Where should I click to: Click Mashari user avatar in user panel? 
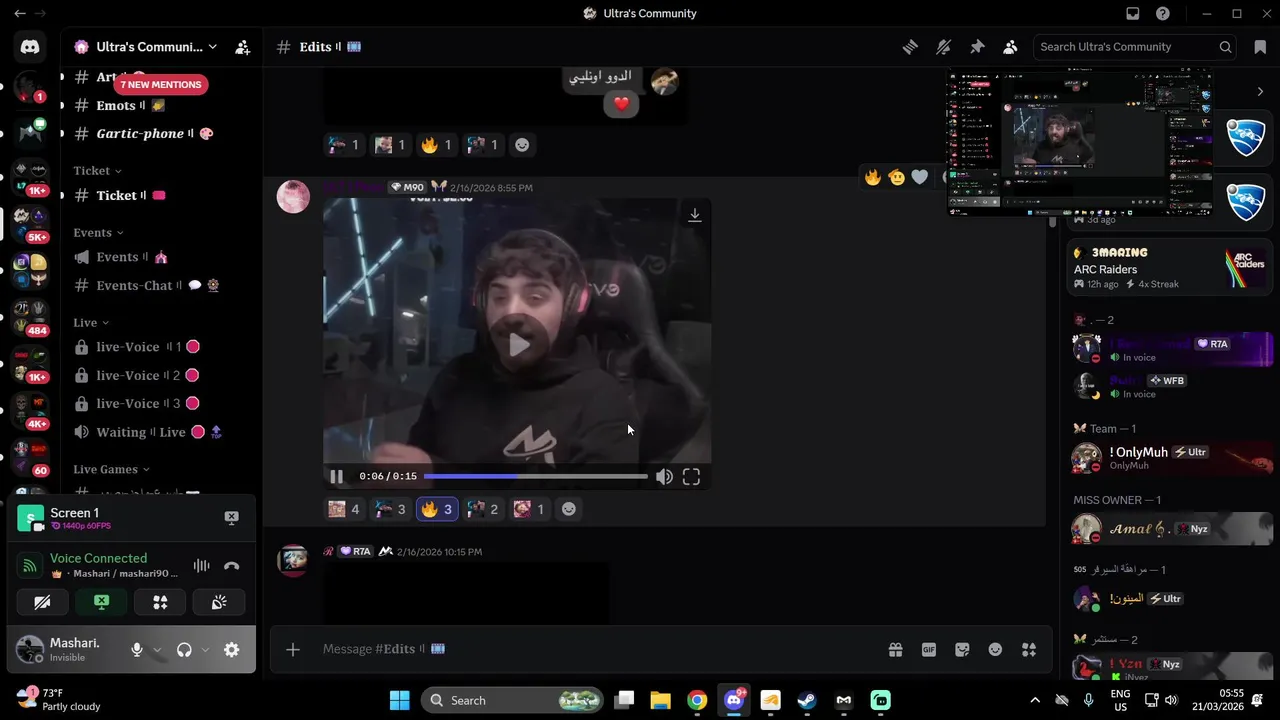tap(30, 650)
